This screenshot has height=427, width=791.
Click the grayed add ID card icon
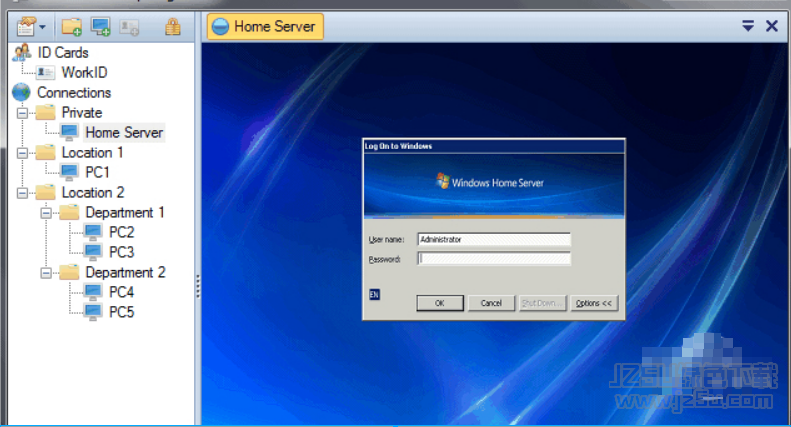coord(129,27)
